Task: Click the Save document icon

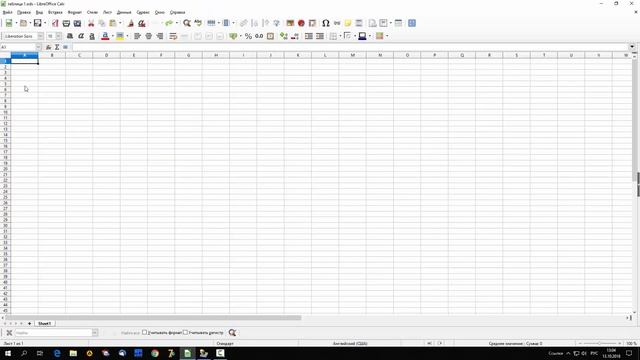Action: point(38,23)
